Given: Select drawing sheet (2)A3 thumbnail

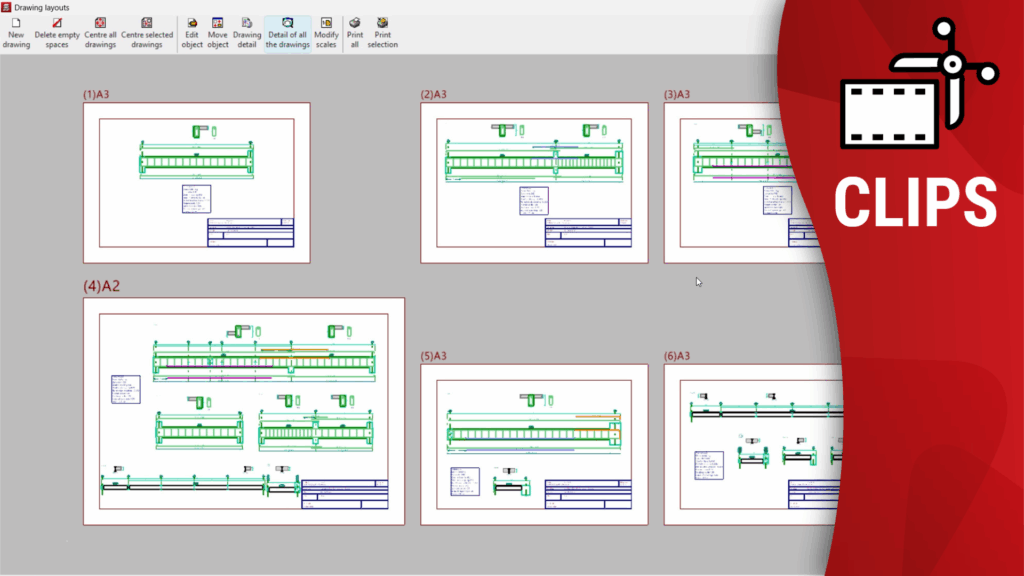Looking at the screenshot, I should pos(533,182).
